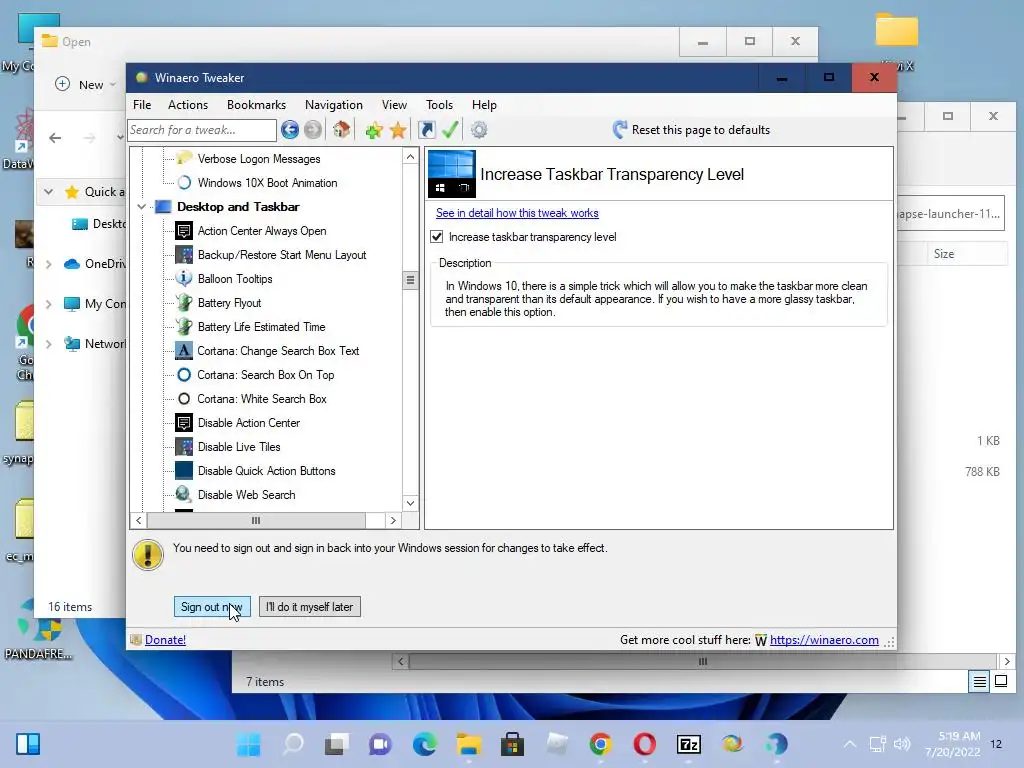Open 7-Zip from taskbar
This screenshot has width=1024, height=768.
pos(688,744)
